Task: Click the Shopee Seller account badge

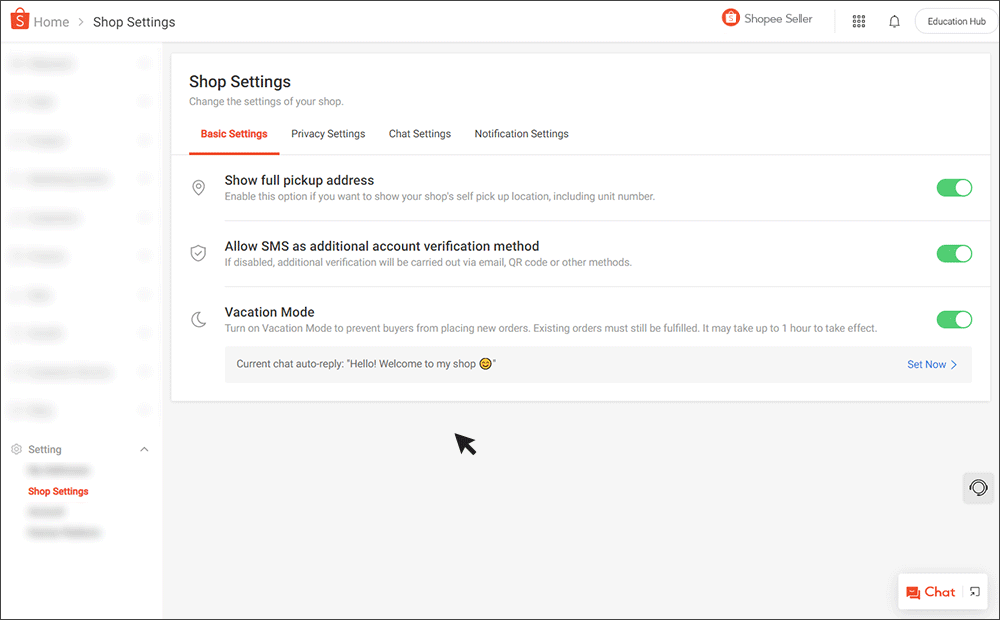Action: pyautogui.click(x=766, y=18)
